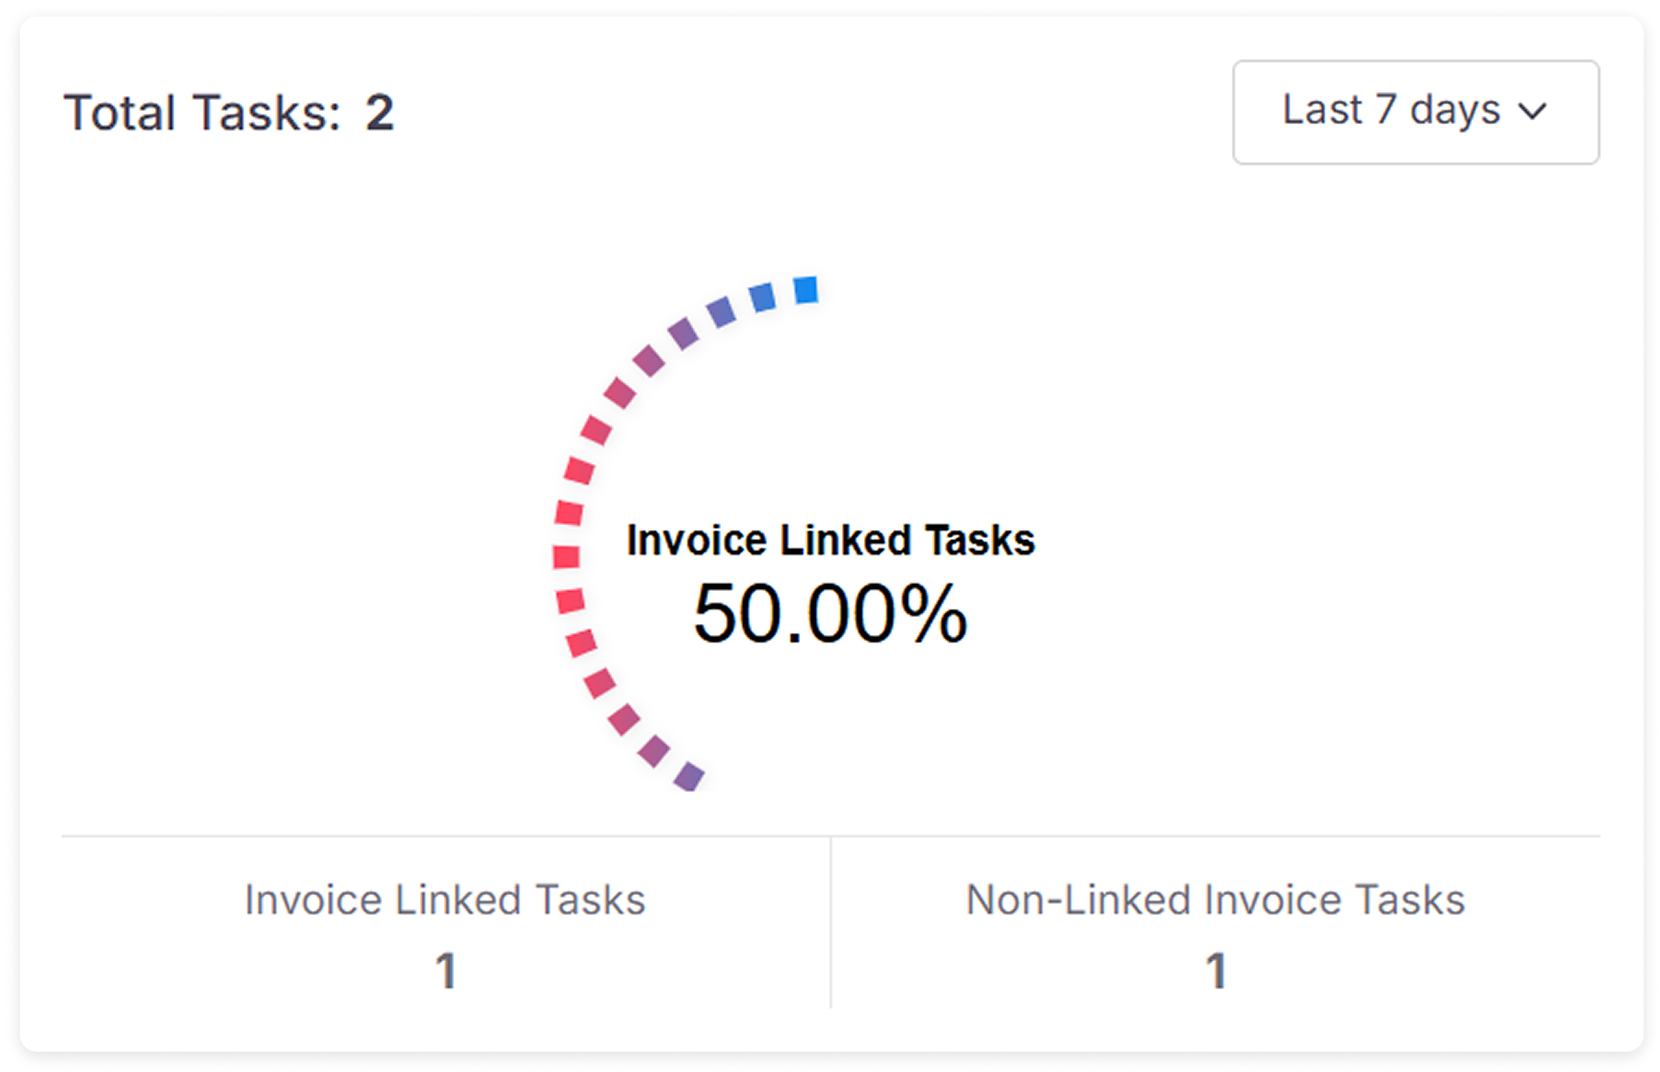Click the purple upper-left arc segment

tap(683, 332)
